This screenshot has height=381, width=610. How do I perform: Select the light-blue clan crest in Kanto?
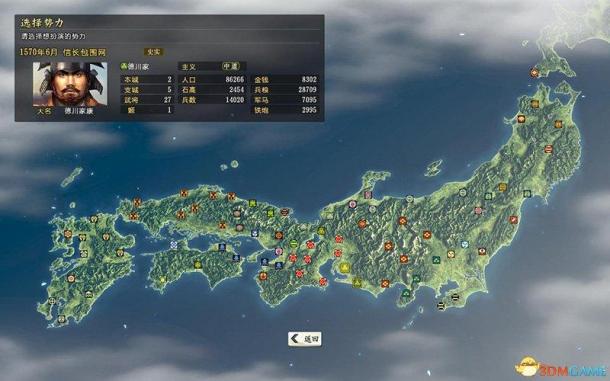tap(465, 244)
